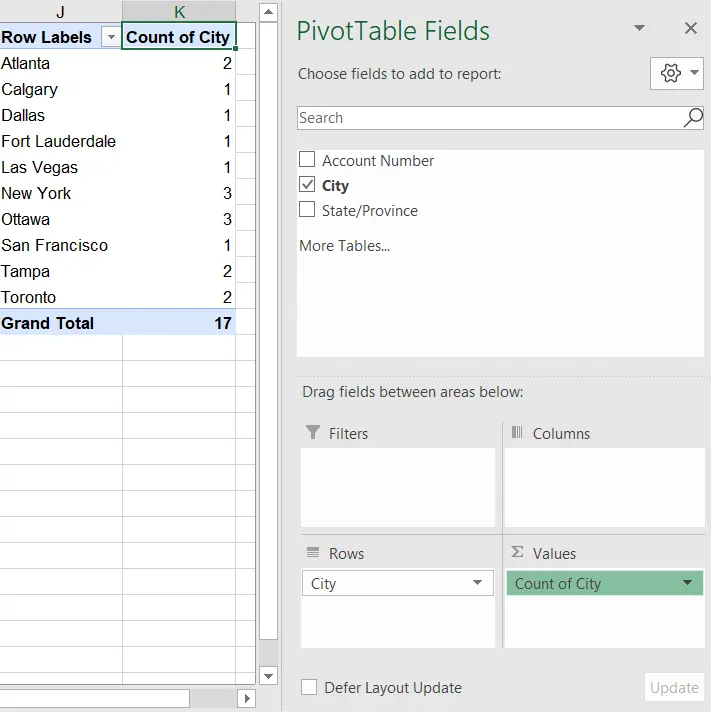Open the gear Tools settings menu
711x712 pixels.
click(x=677, y=73)
